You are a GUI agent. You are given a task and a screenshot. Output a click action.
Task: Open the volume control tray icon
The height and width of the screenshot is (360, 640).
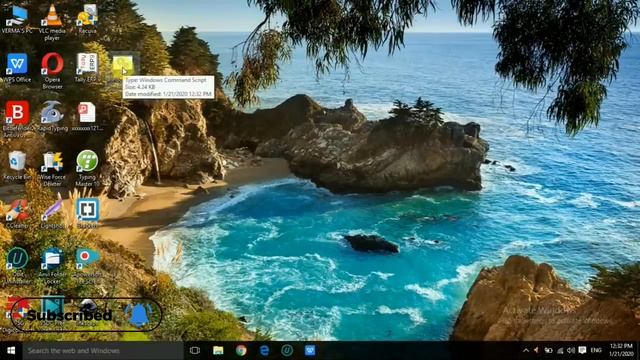(x=571, y=350)
